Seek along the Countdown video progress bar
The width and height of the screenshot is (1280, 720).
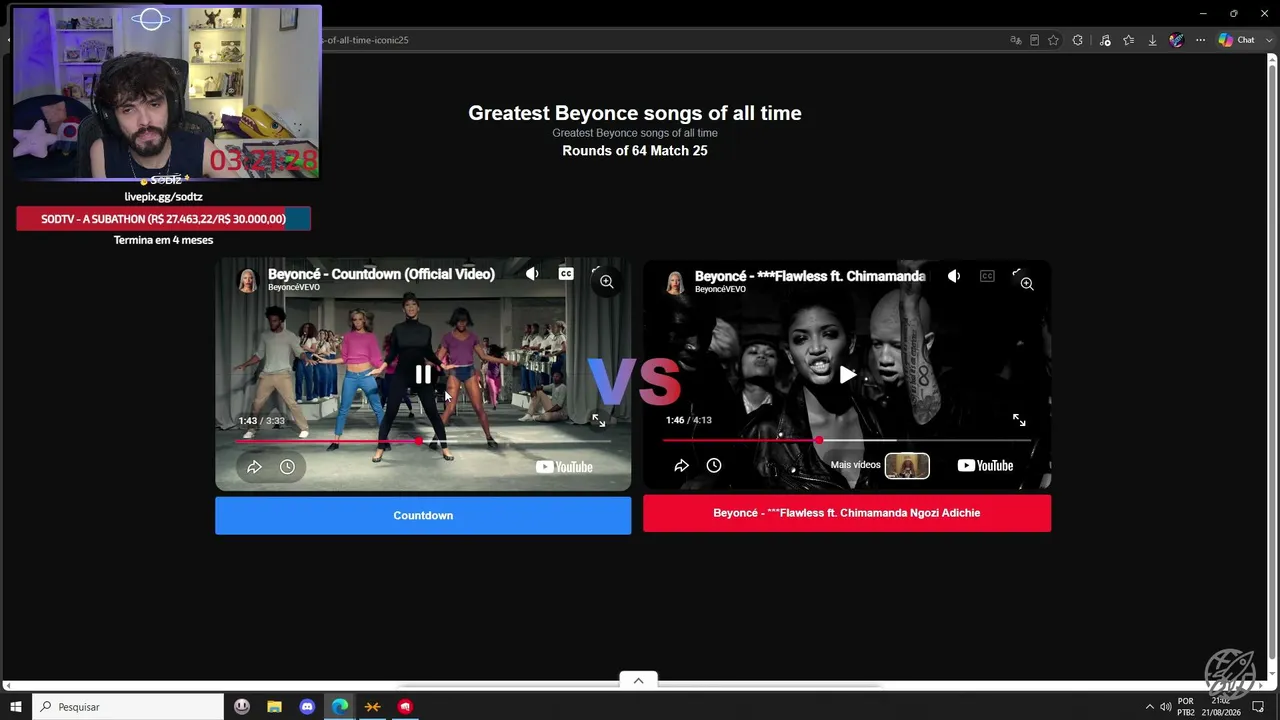coord(423,441)
